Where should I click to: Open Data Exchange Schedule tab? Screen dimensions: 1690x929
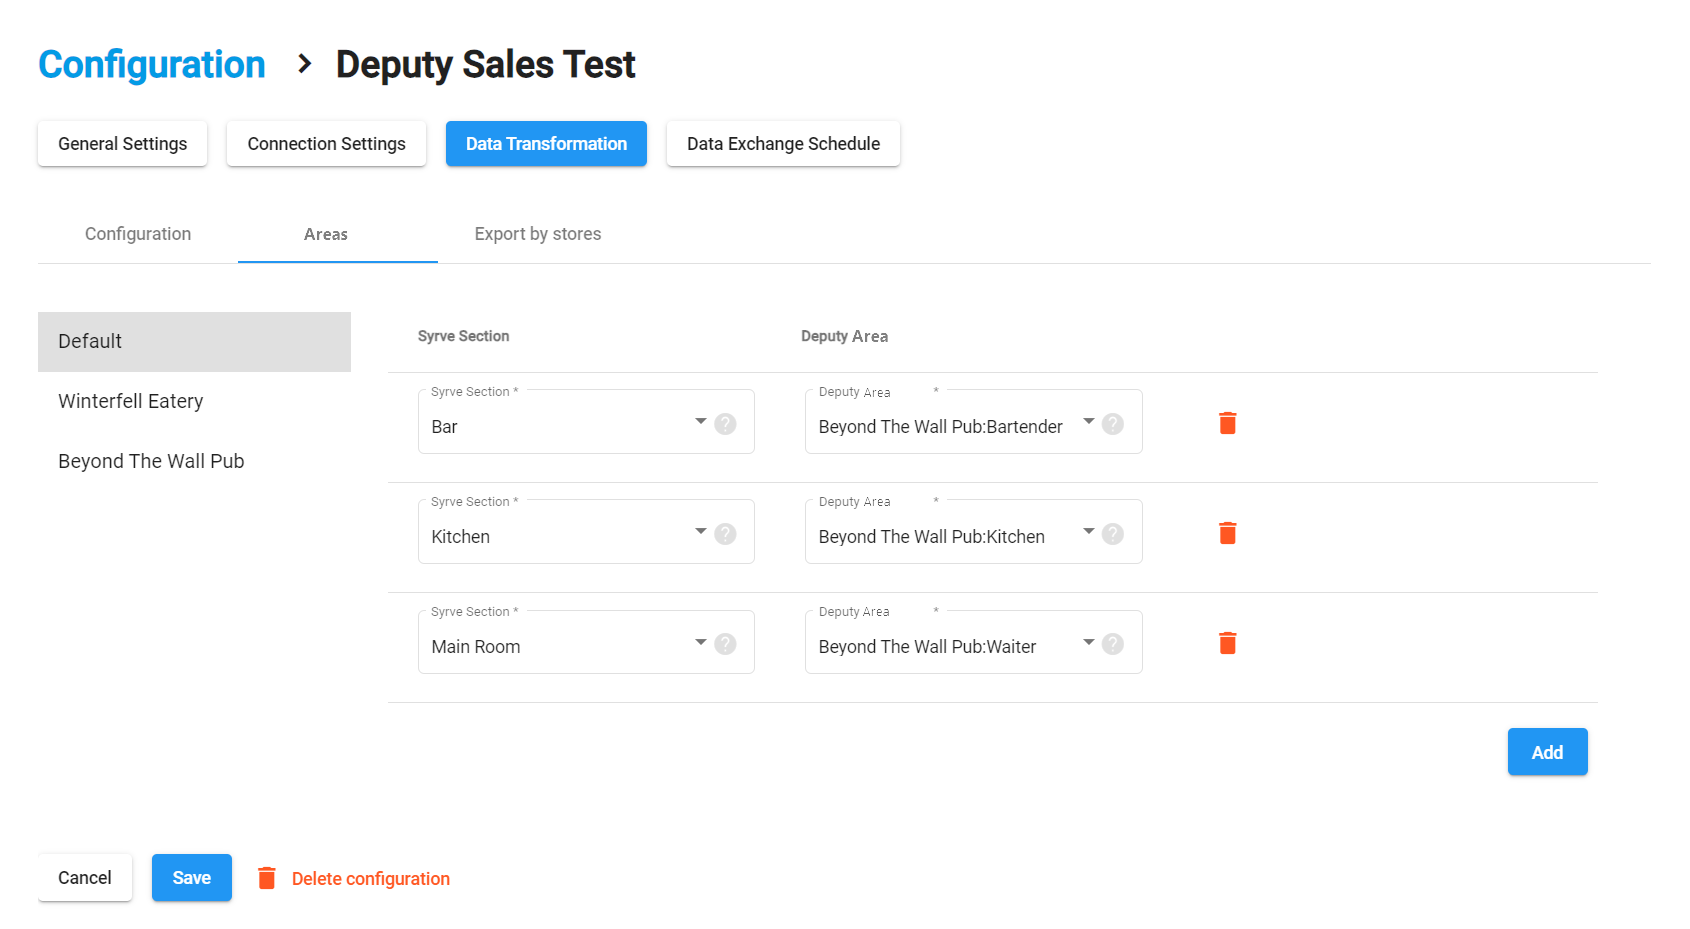pos(783,144)
